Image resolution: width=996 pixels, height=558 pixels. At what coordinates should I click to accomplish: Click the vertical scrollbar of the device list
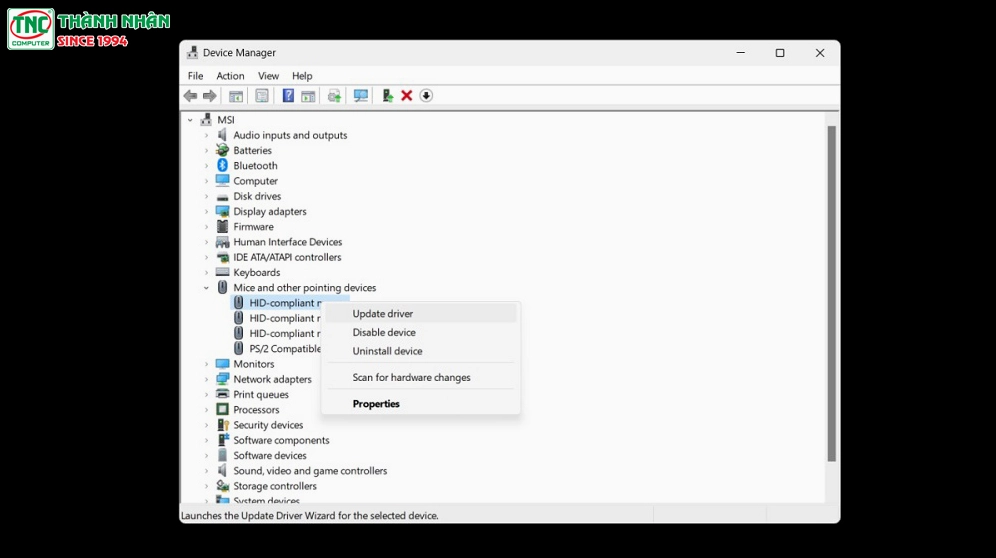pyautogui.click(x=831, y=300)
